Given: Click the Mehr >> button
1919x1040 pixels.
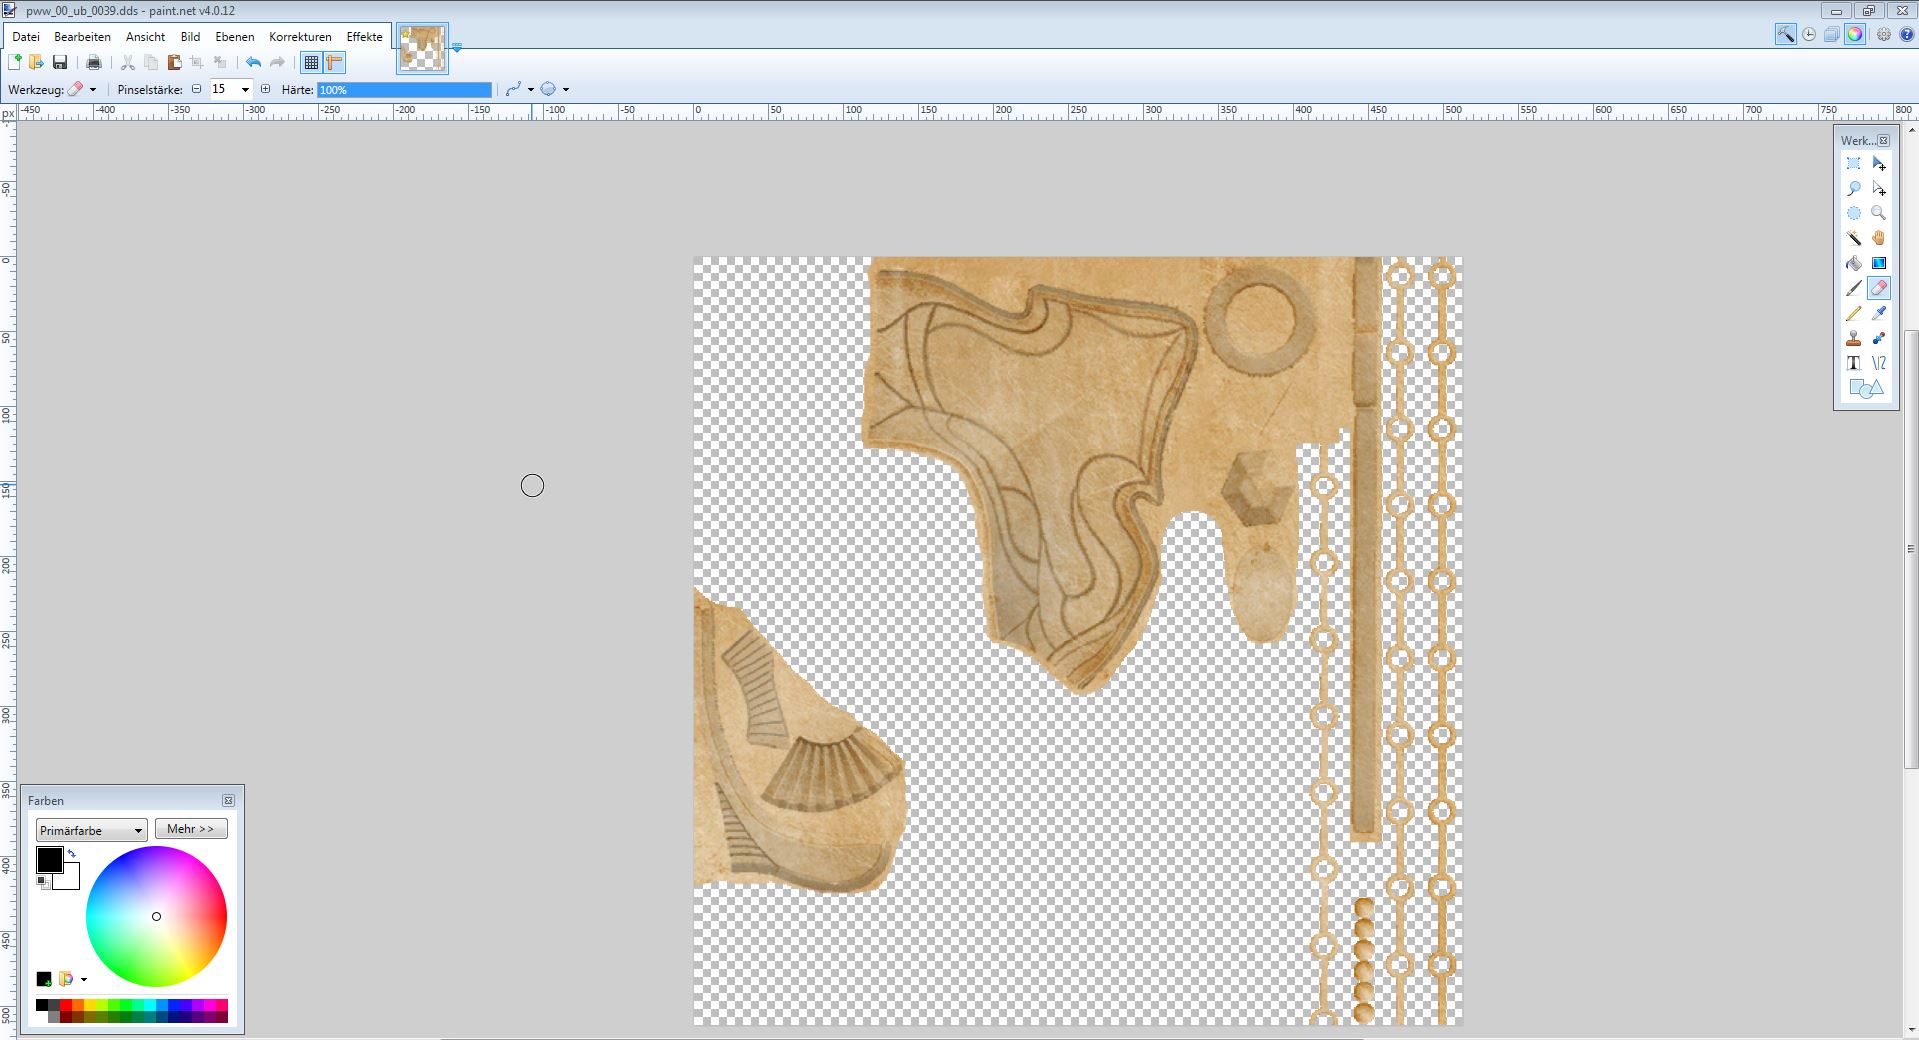Looking at the screenshot, I should (190, 829).
